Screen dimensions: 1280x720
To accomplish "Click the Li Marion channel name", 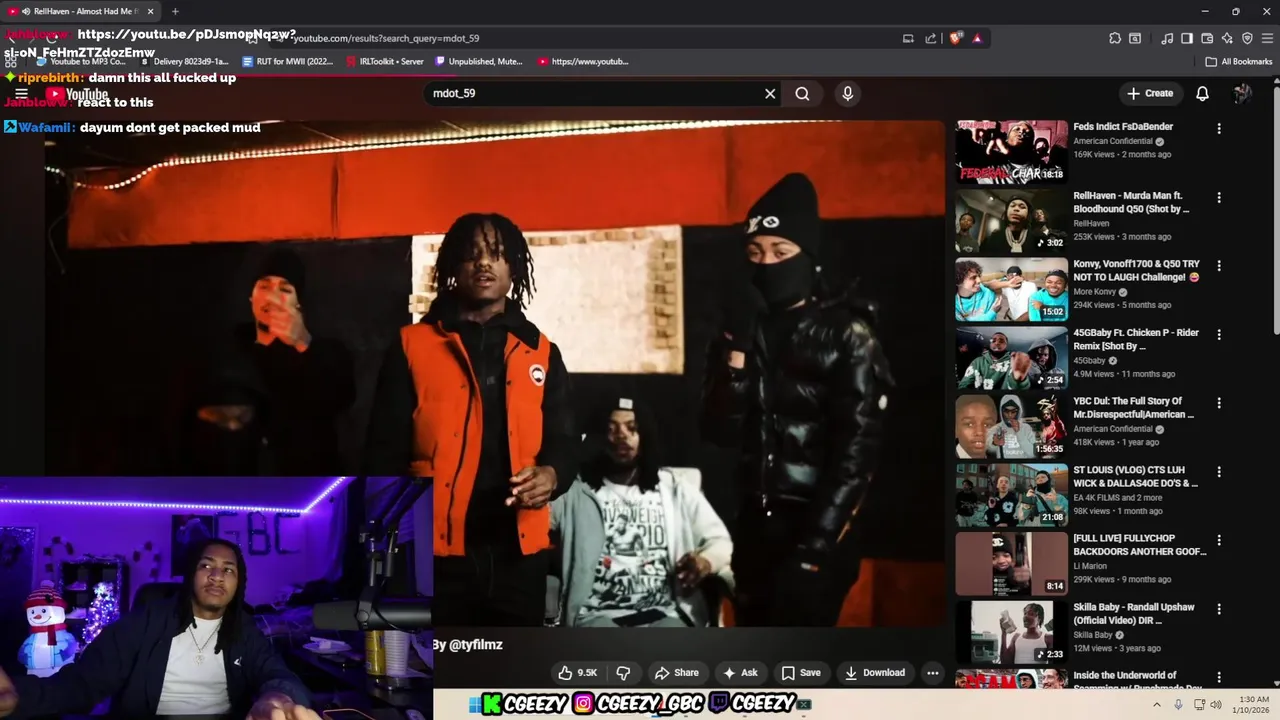I will [x=1090, y=566].
